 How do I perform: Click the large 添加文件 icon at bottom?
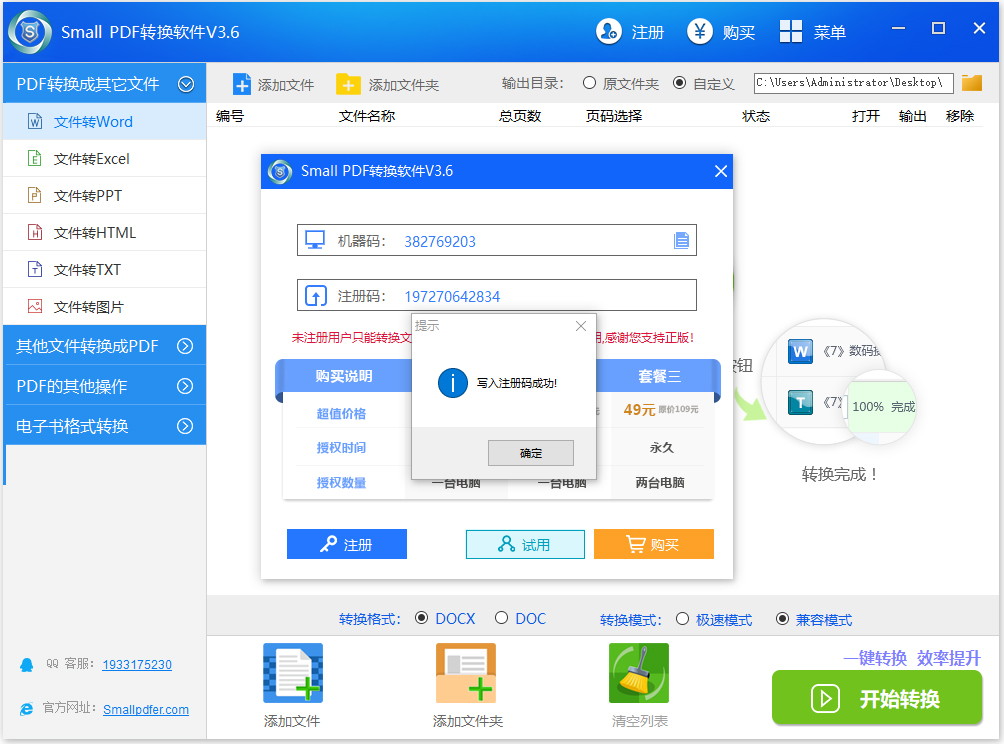click(x=293, y=673)
